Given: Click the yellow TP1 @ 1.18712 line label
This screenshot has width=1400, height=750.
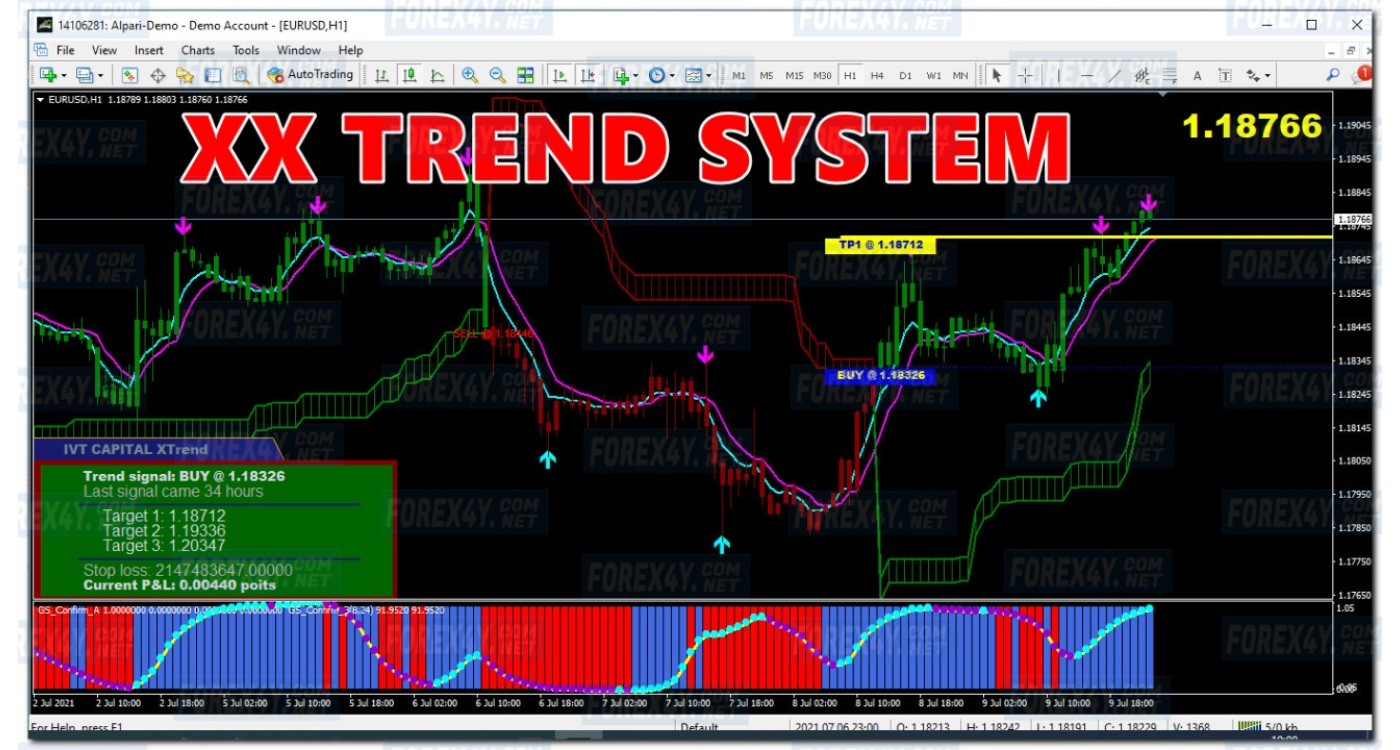Looking at the screenshot, I should (880, 245).
